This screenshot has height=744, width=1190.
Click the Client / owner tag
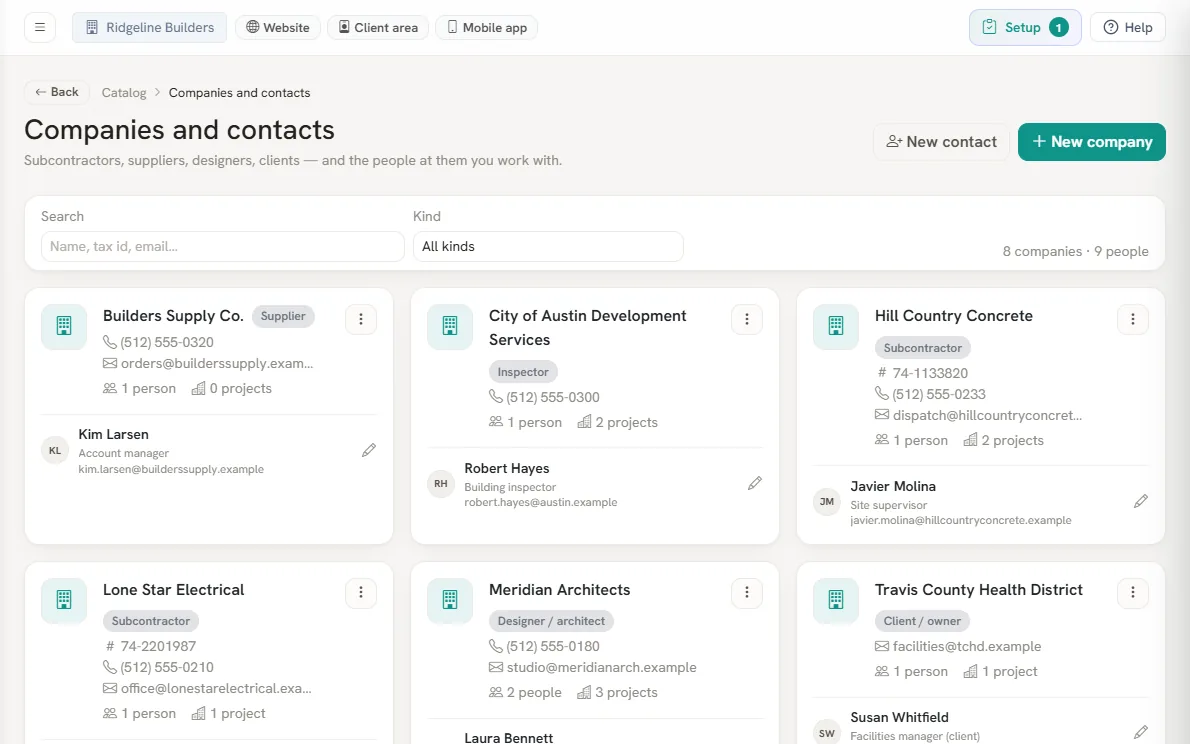point(922,621)
